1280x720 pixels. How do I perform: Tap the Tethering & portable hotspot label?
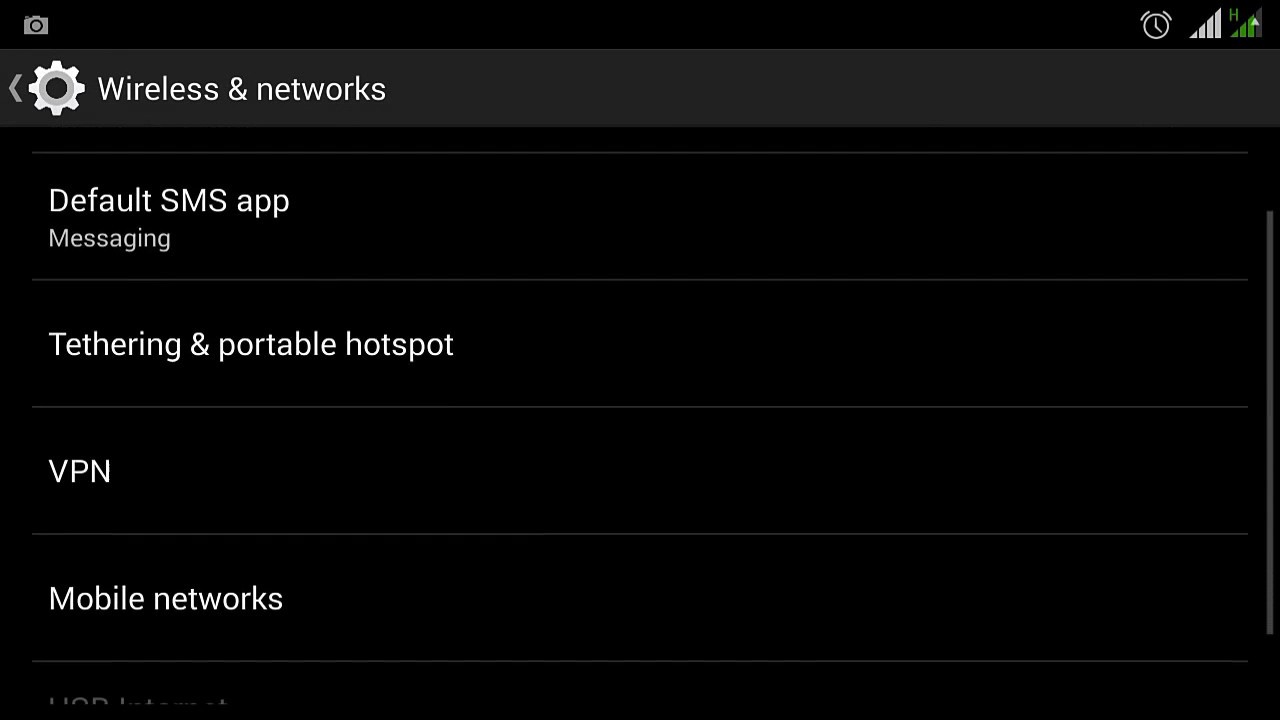(251, 344)
